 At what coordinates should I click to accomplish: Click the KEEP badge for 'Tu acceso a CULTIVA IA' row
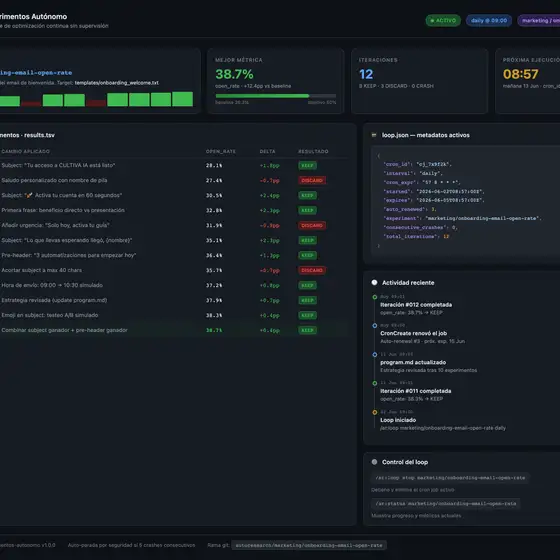coord(307,165)
